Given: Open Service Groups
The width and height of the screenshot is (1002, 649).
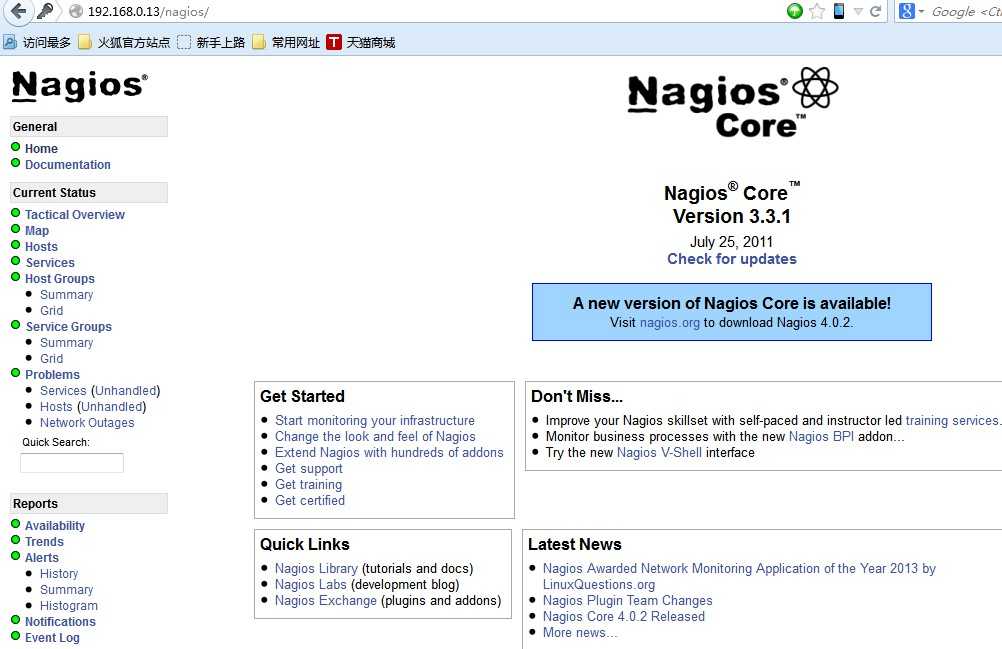Looking at the screenshot, I should pyautogui.click(x=68, y=326).
